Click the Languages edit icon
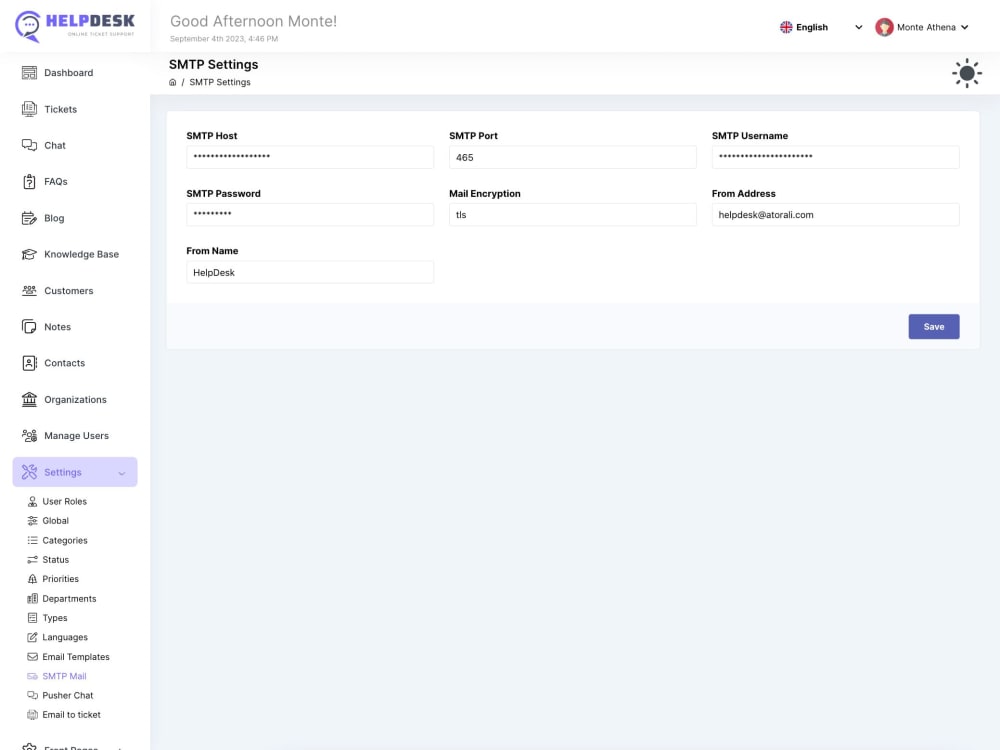1000x750 pixels. [x=33, y=637]
